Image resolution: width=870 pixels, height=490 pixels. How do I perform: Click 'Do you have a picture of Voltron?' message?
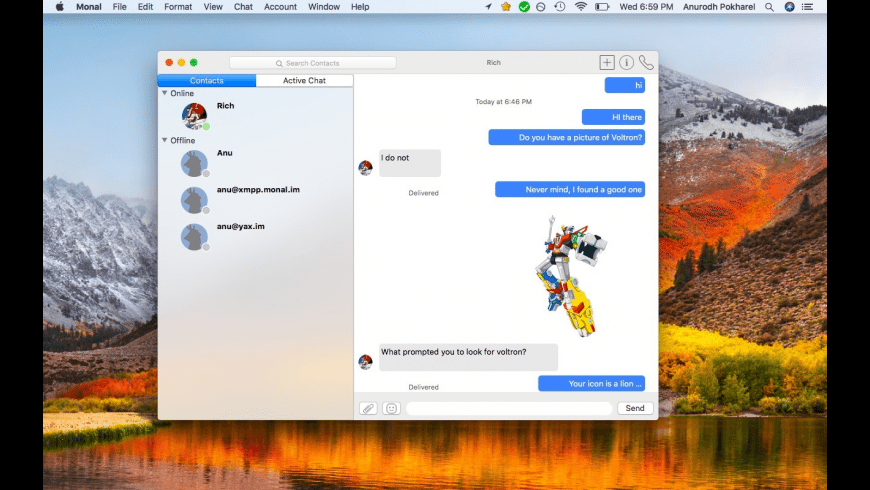(x=566, y=137)
